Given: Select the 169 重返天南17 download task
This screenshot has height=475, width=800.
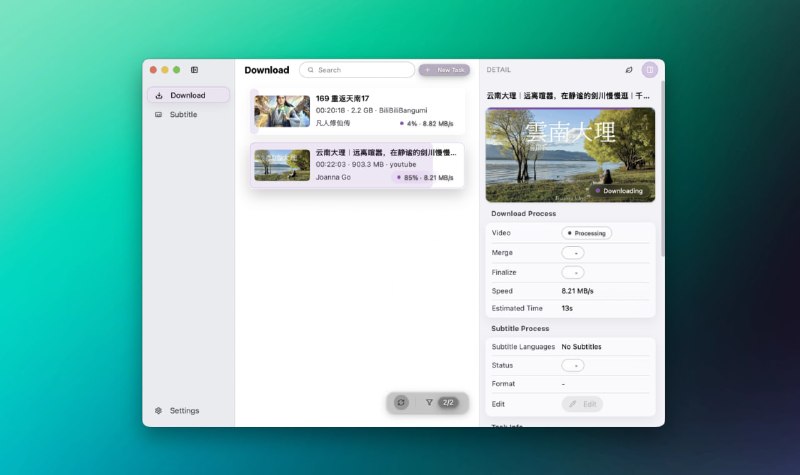Looking at the screenshot, I should (x=357, y=111).
